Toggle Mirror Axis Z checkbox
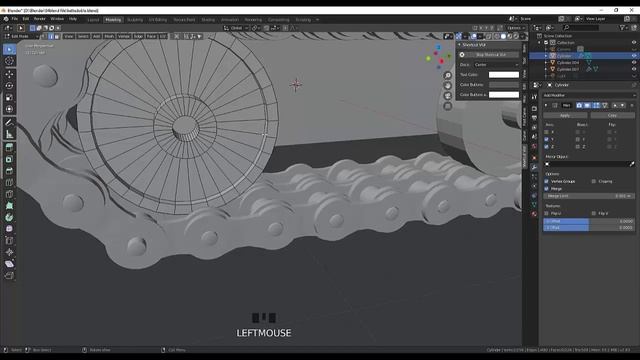Image resolution: width=640 pixels, height=360 pixels. pyautogui.click(x=547, y=147)
